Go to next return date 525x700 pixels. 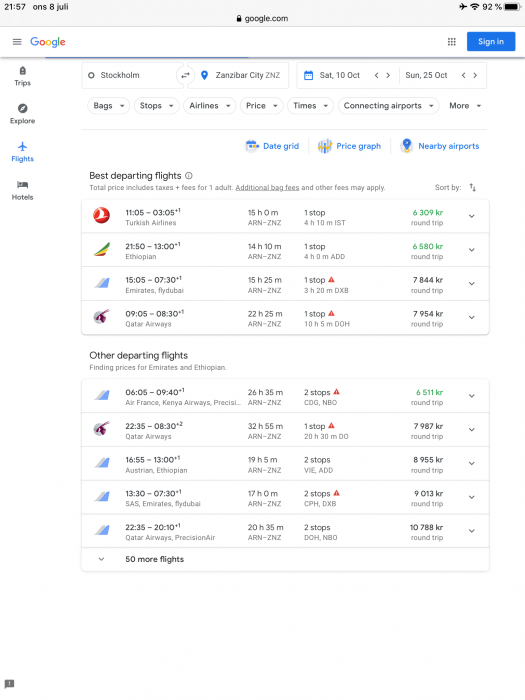pos(475,75)
